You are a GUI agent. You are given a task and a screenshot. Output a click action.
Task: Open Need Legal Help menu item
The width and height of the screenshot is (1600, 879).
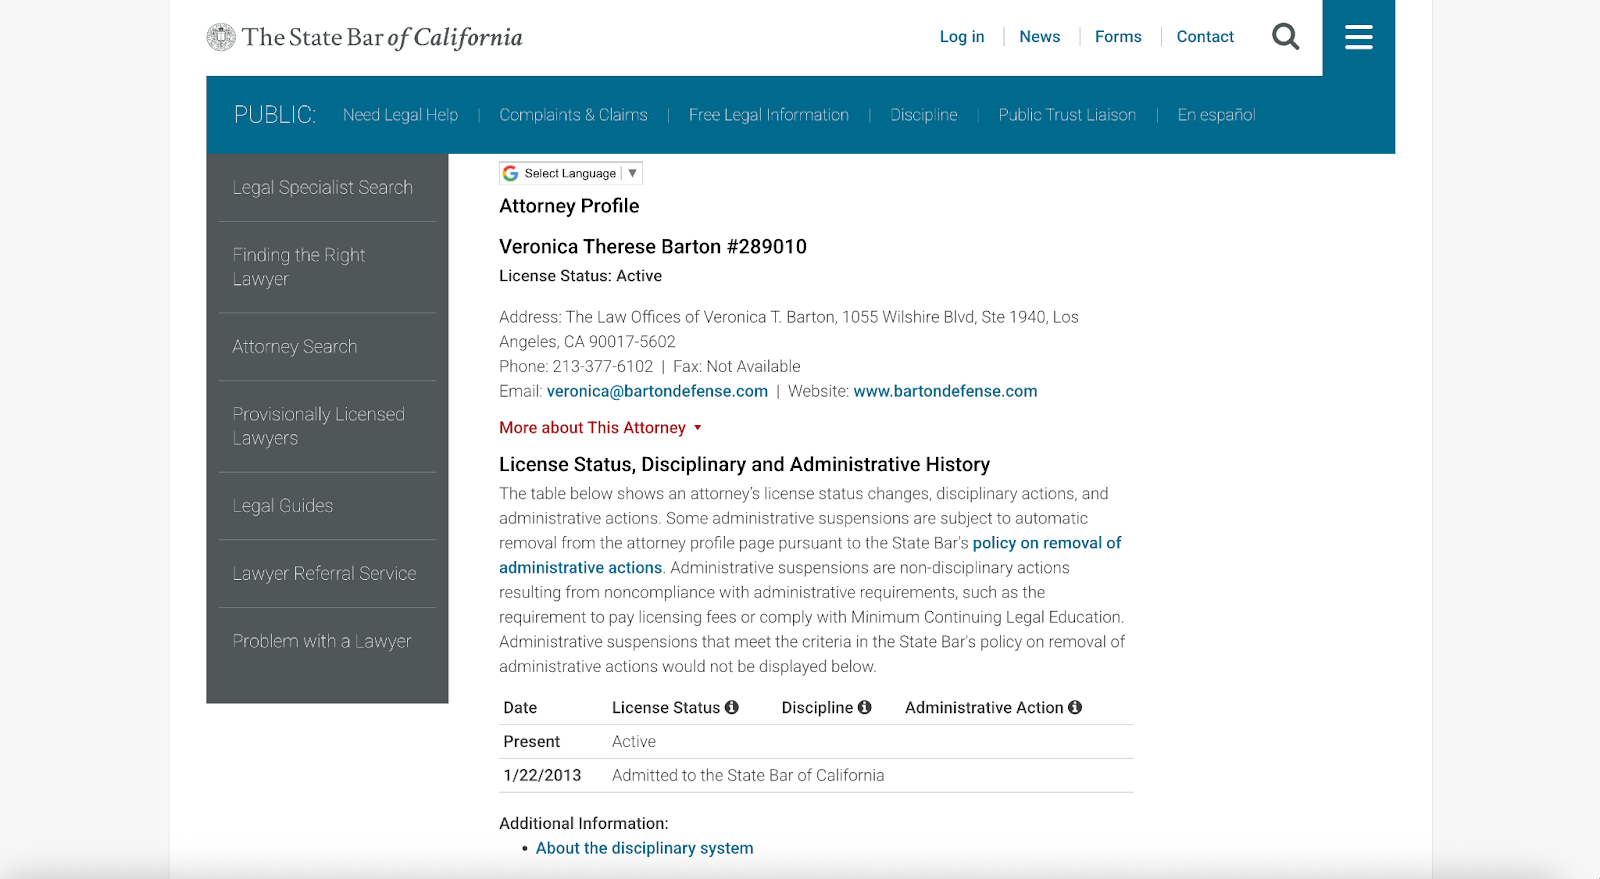coord(400,115)
